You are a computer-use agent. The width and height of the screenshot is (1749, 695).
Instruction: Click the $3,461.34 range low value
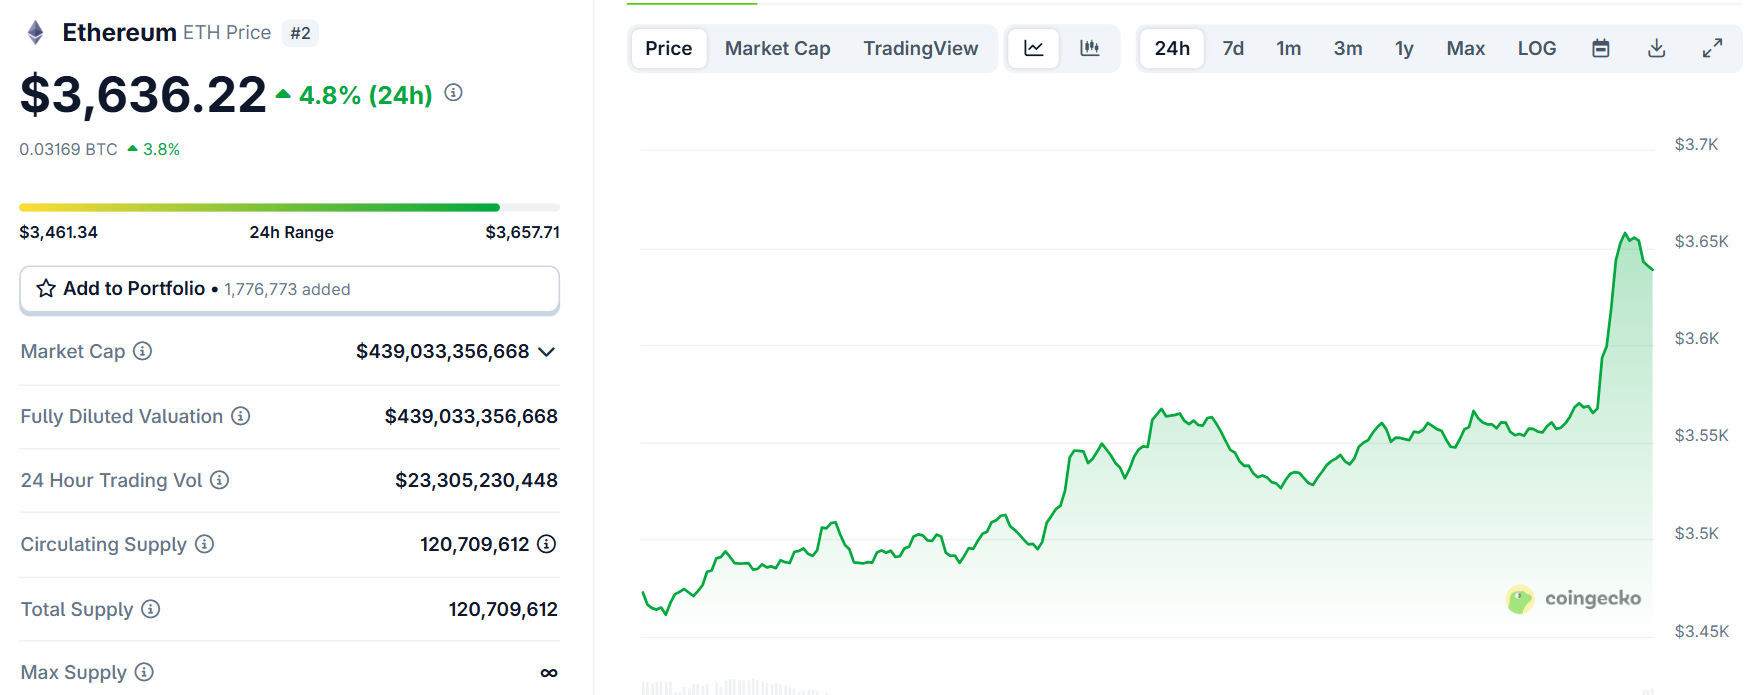(x=59, y=232)
